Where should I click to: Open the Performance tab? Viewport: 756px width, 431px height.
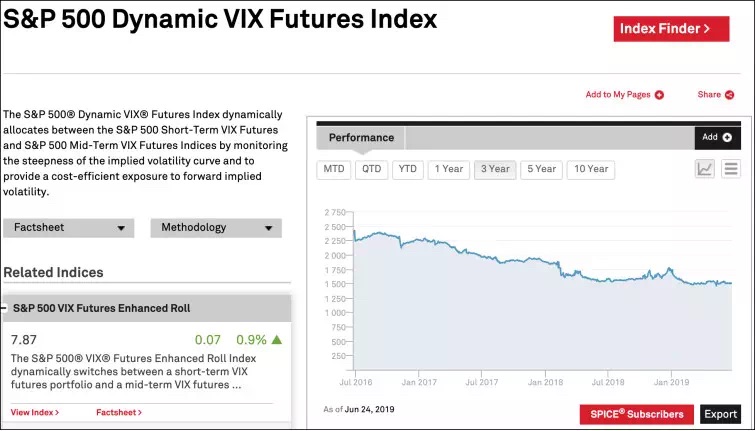tap(361, 138)
